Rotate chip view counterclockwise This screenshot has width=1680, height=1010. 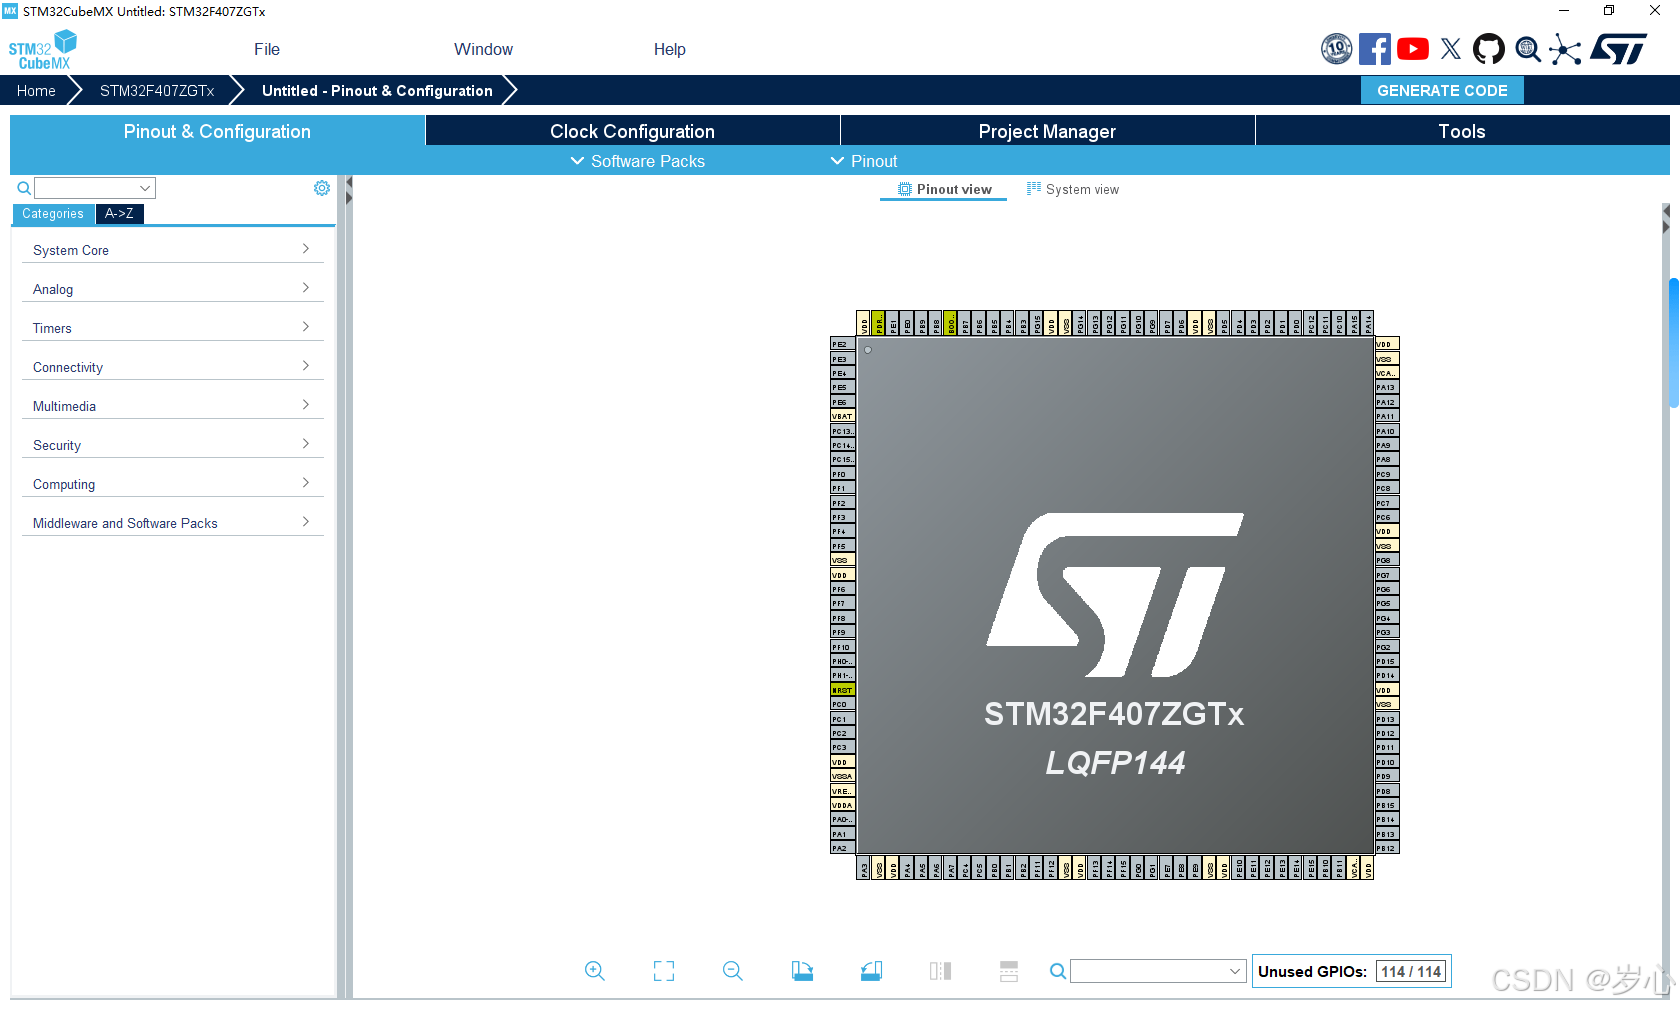tap(871, 971)
